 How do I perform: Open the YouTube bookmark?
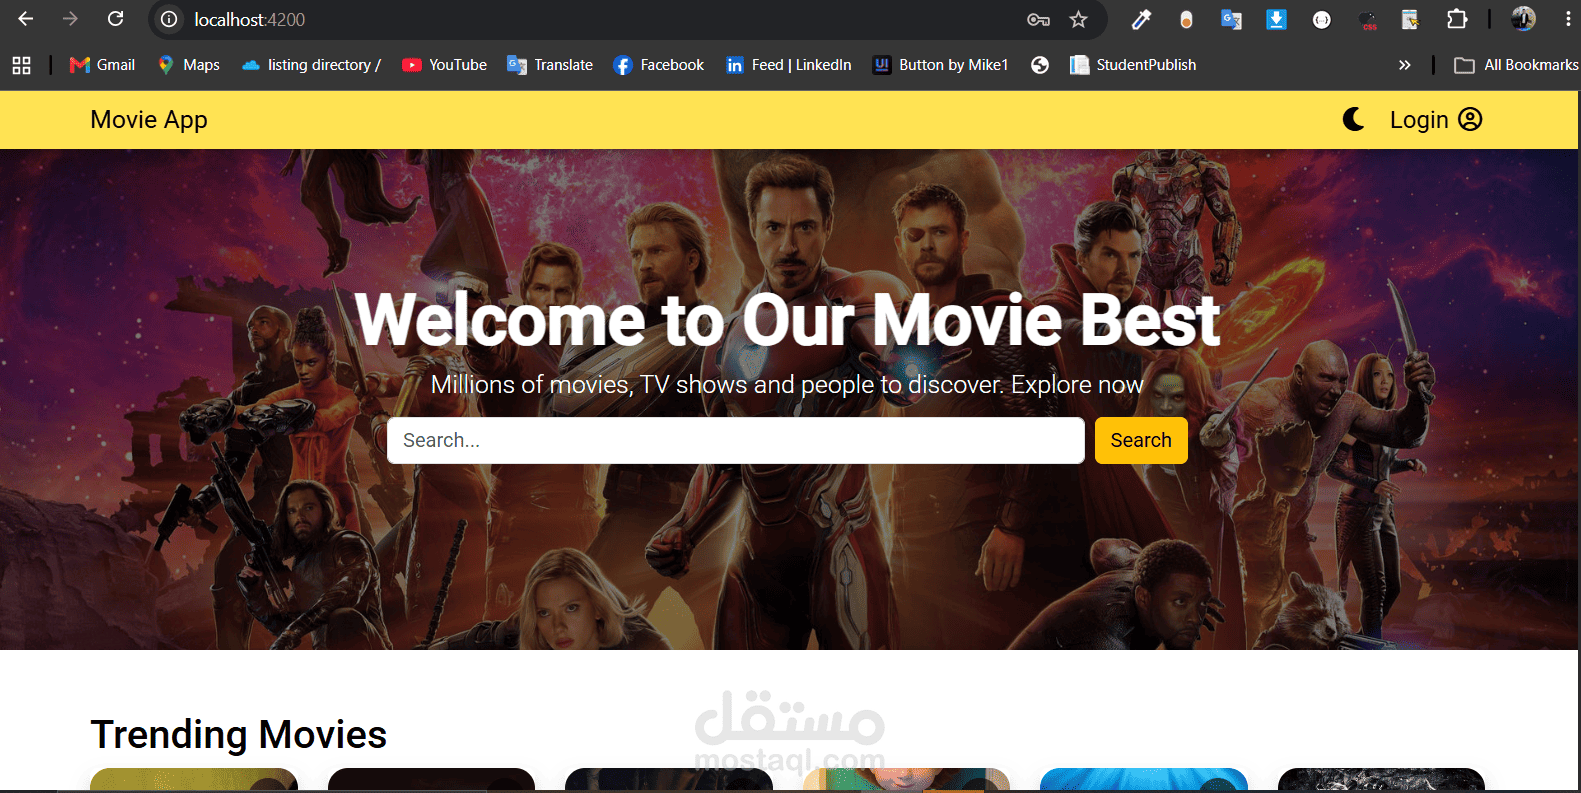[x=444, y=65]
